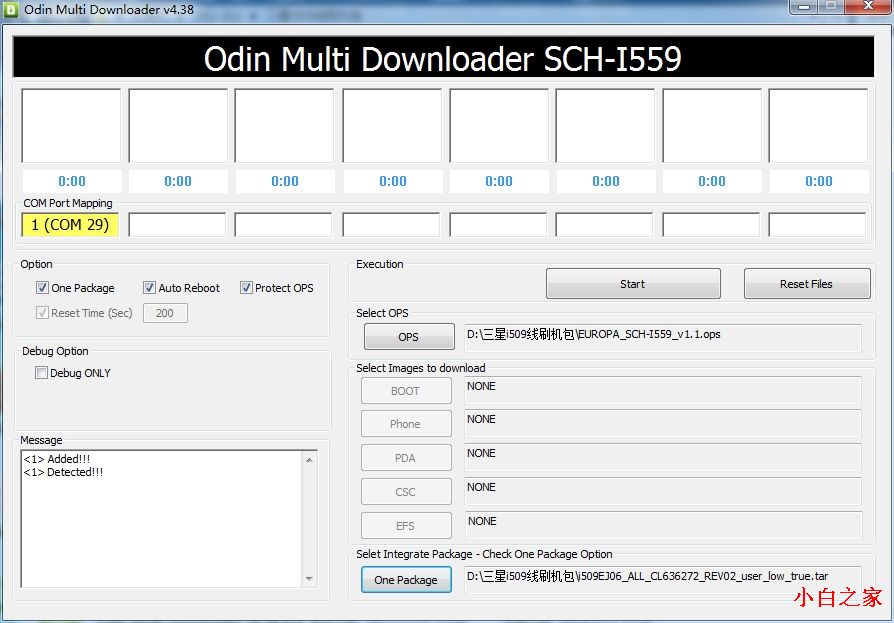Viewport: 894px width, 623px height.
Task: Click the Start button
Action: point(633,284)
